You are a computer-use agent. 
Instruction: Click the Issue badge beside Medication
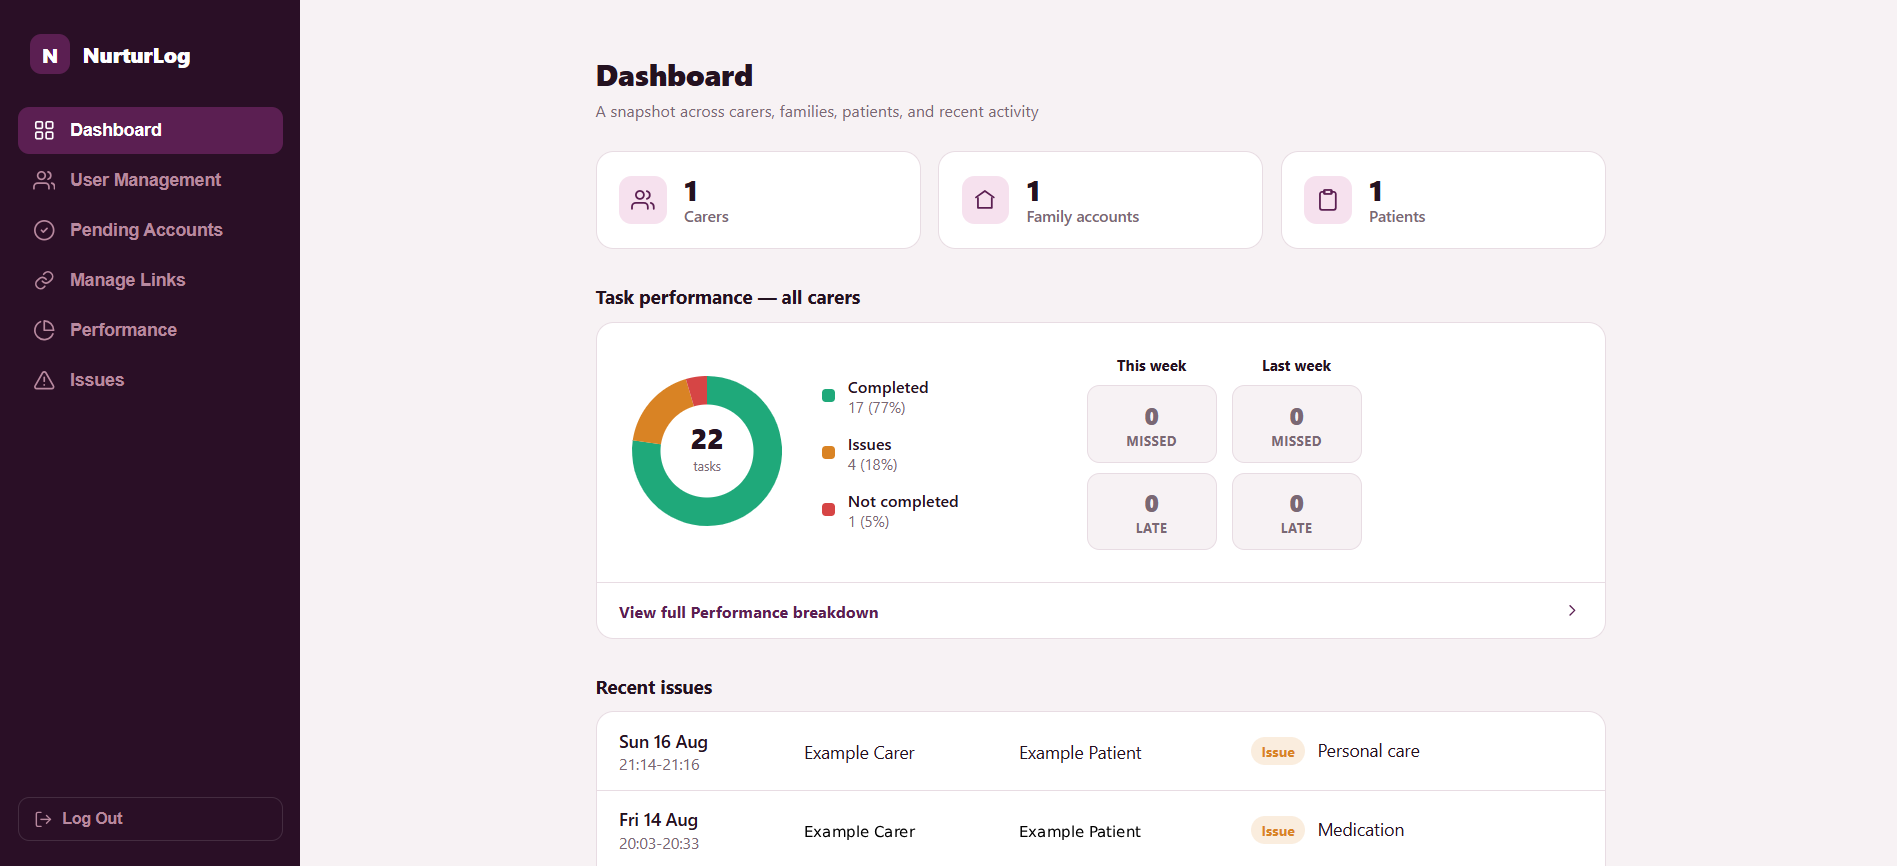[1277, 831]
